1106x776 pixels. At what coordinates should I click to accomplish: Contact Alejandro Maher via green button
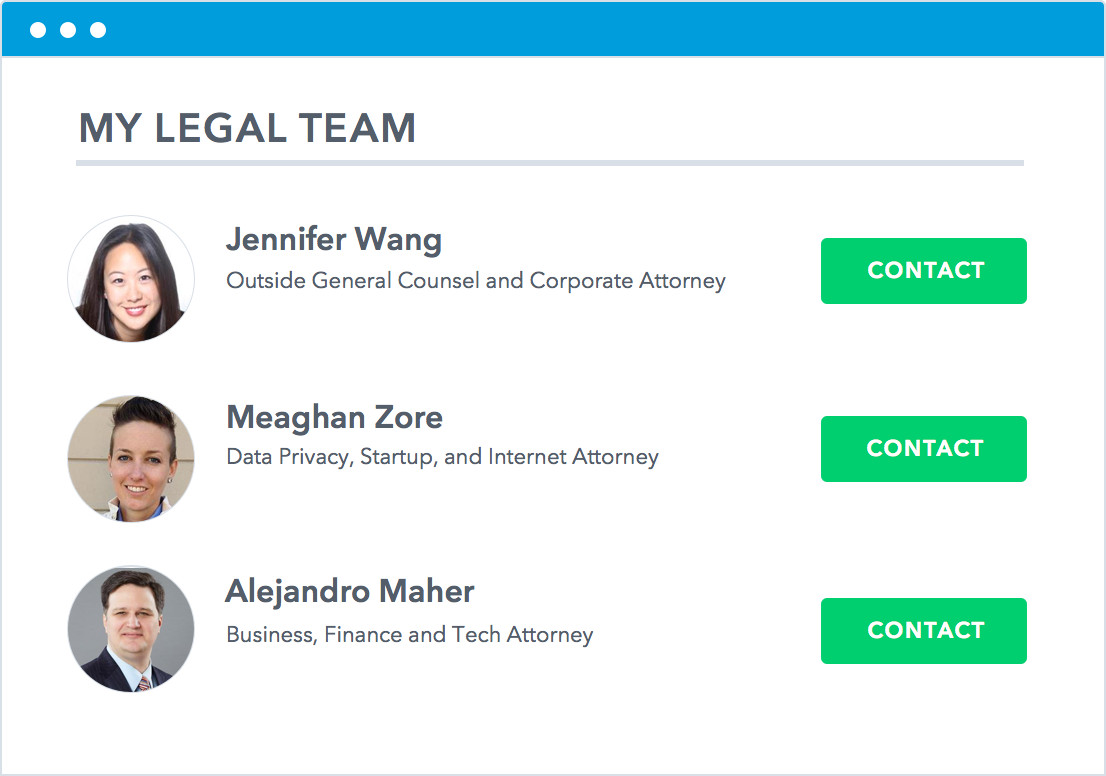(x=923, y=631)
